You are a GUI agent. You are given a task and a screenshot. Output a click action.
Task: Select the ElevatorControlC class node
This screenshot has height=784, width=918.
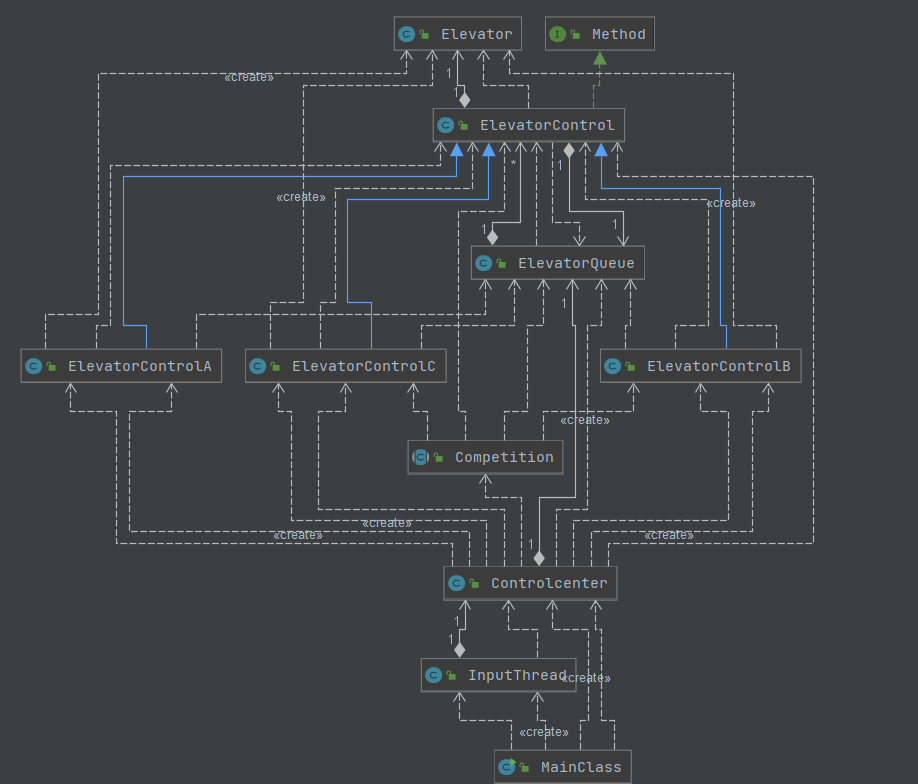[345, 366]
